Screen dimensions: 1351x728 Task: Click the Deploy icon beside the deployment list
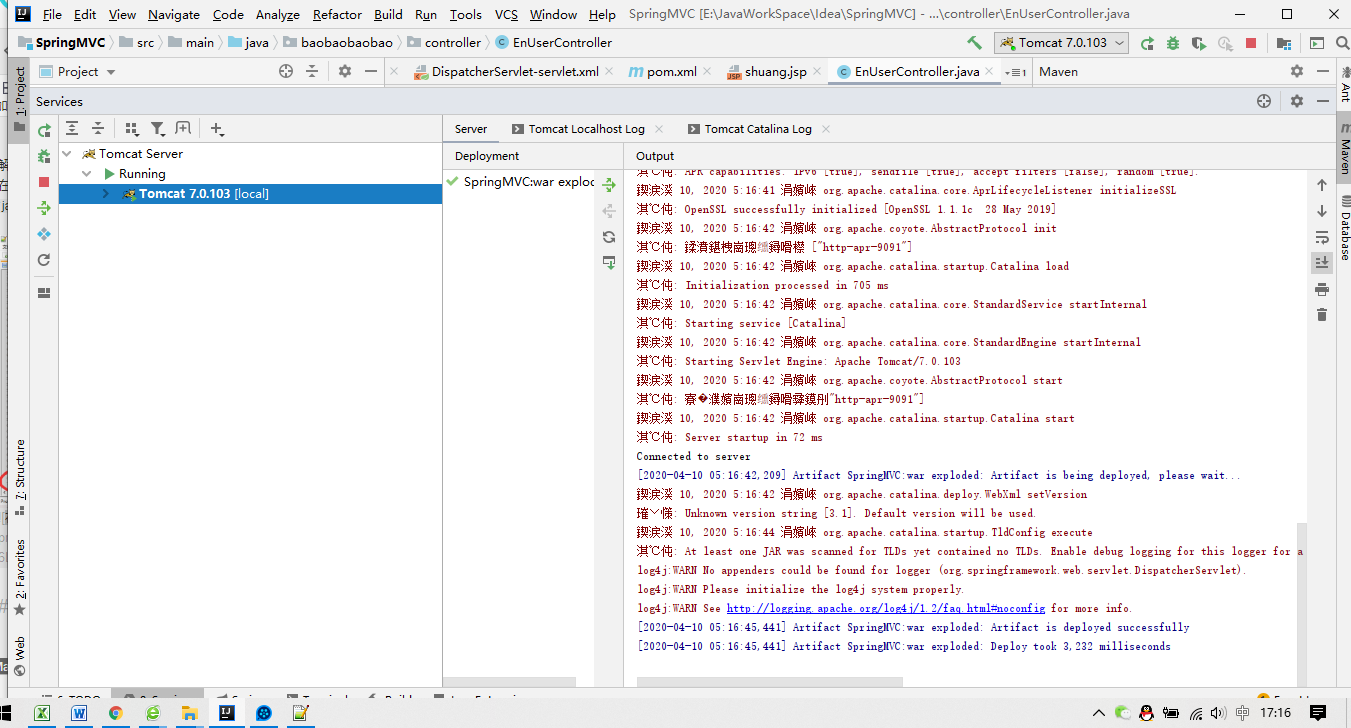coord(609,185)
